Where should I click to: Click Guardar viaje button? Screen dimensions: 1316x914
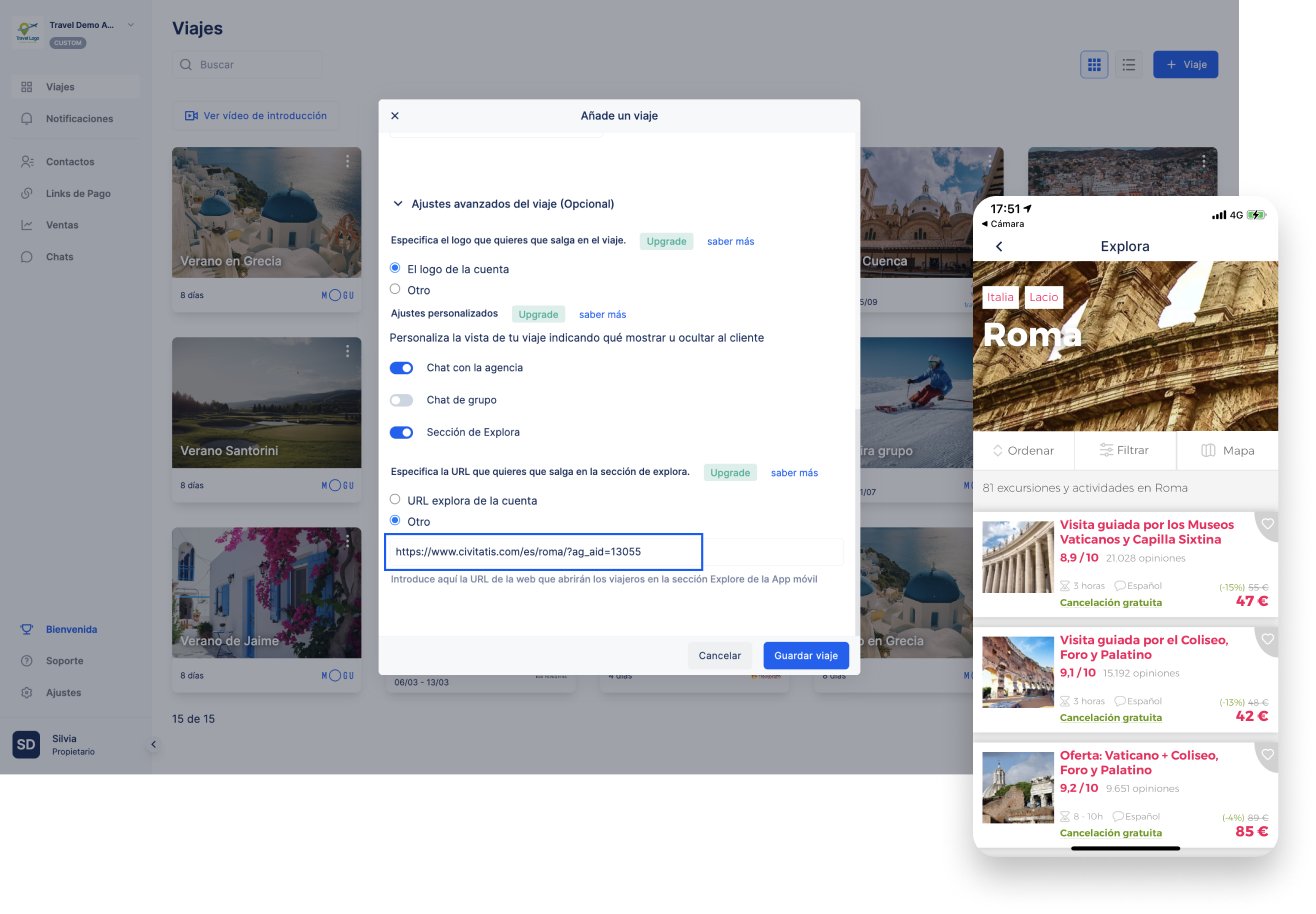tap(806, 656)
